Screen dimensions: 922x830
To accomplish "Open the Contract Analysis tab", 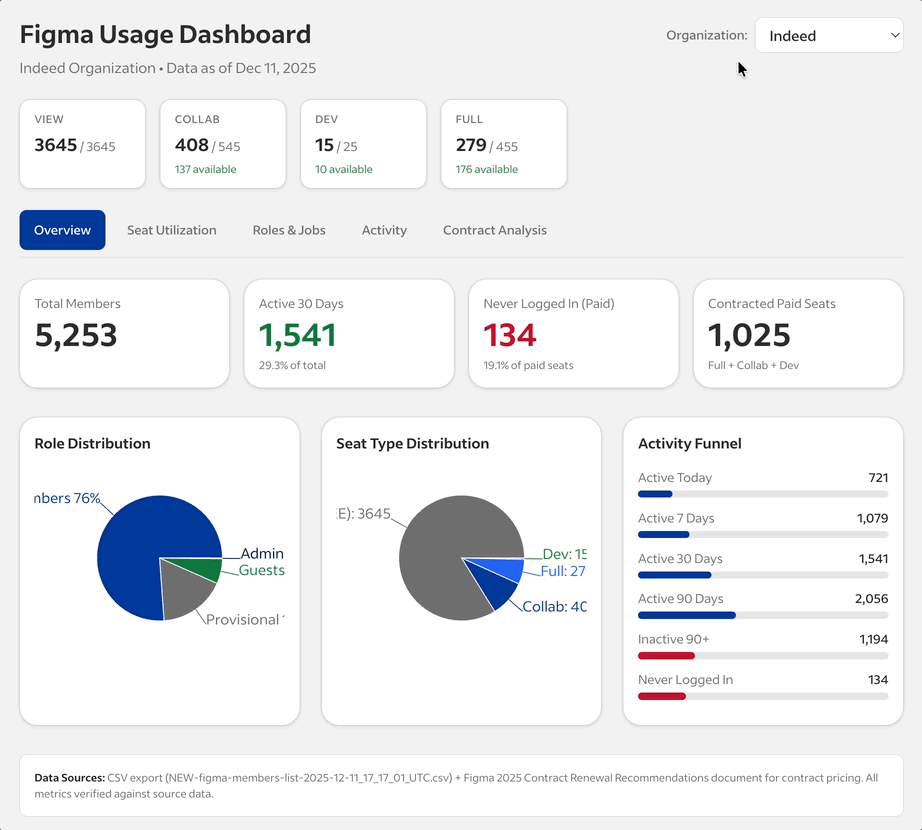I will (x=494, y=230).
